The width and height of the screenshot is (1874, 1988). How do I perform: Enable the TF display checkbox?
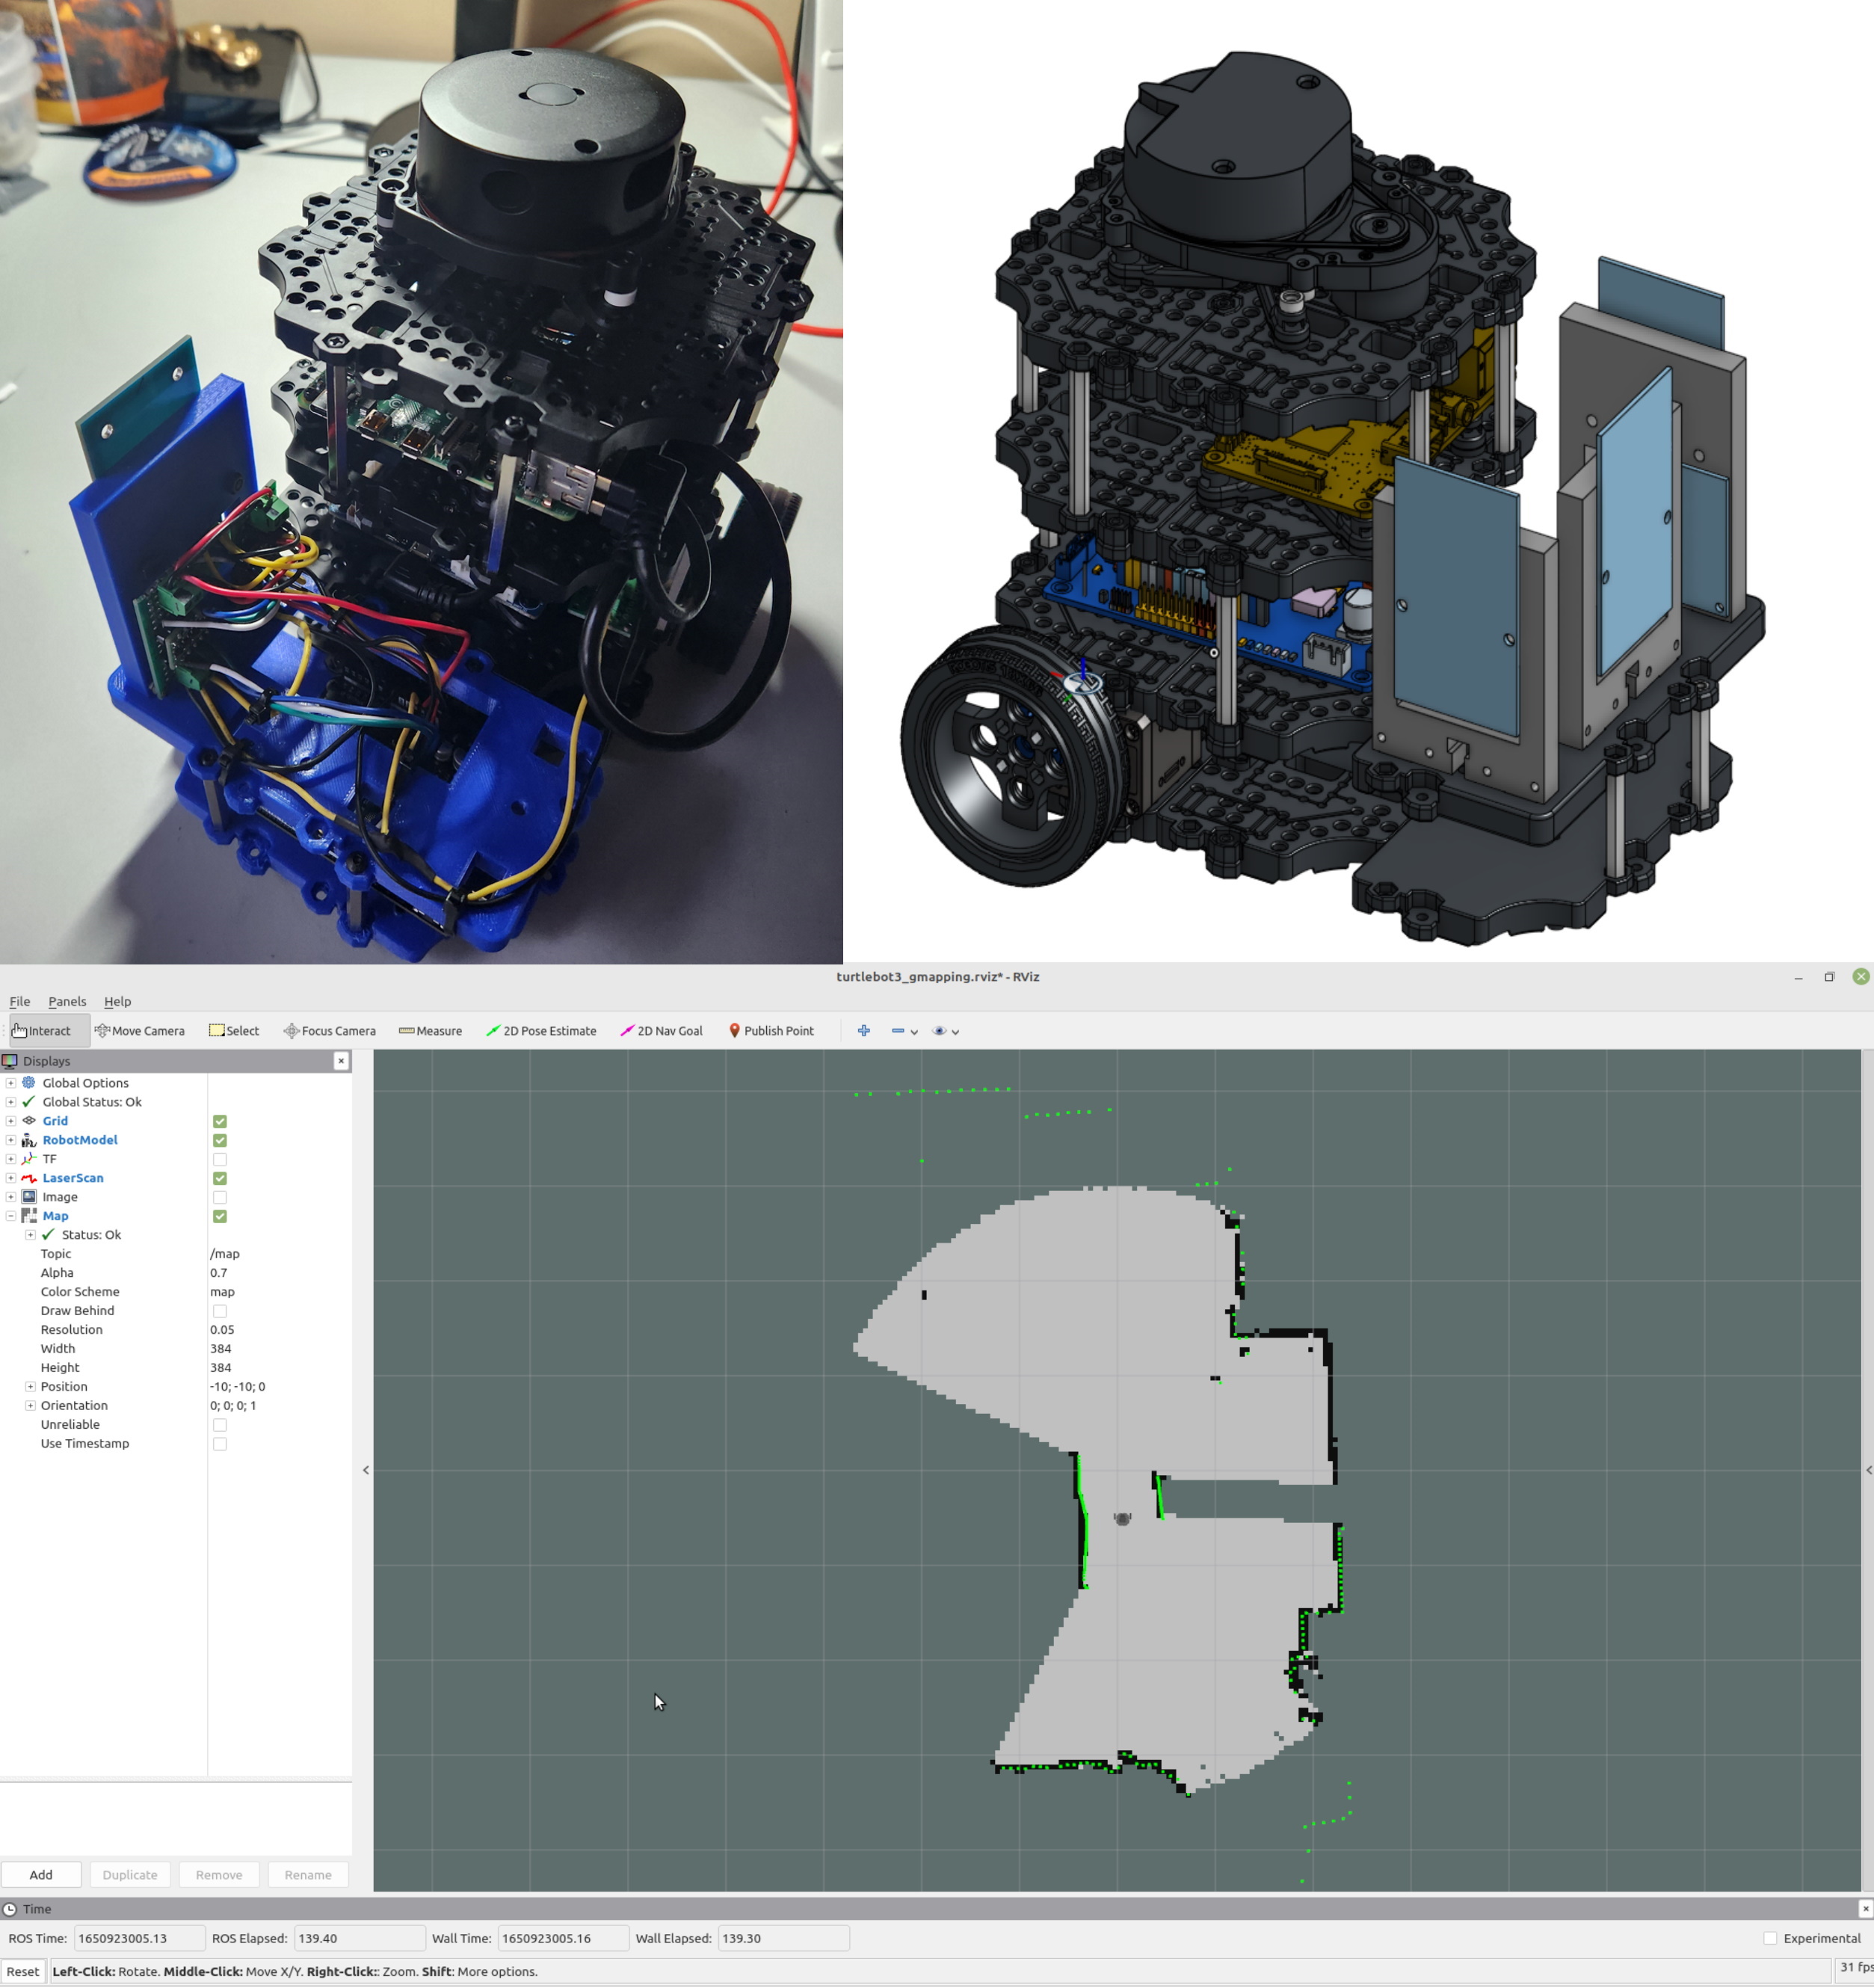click(220, 1159)
